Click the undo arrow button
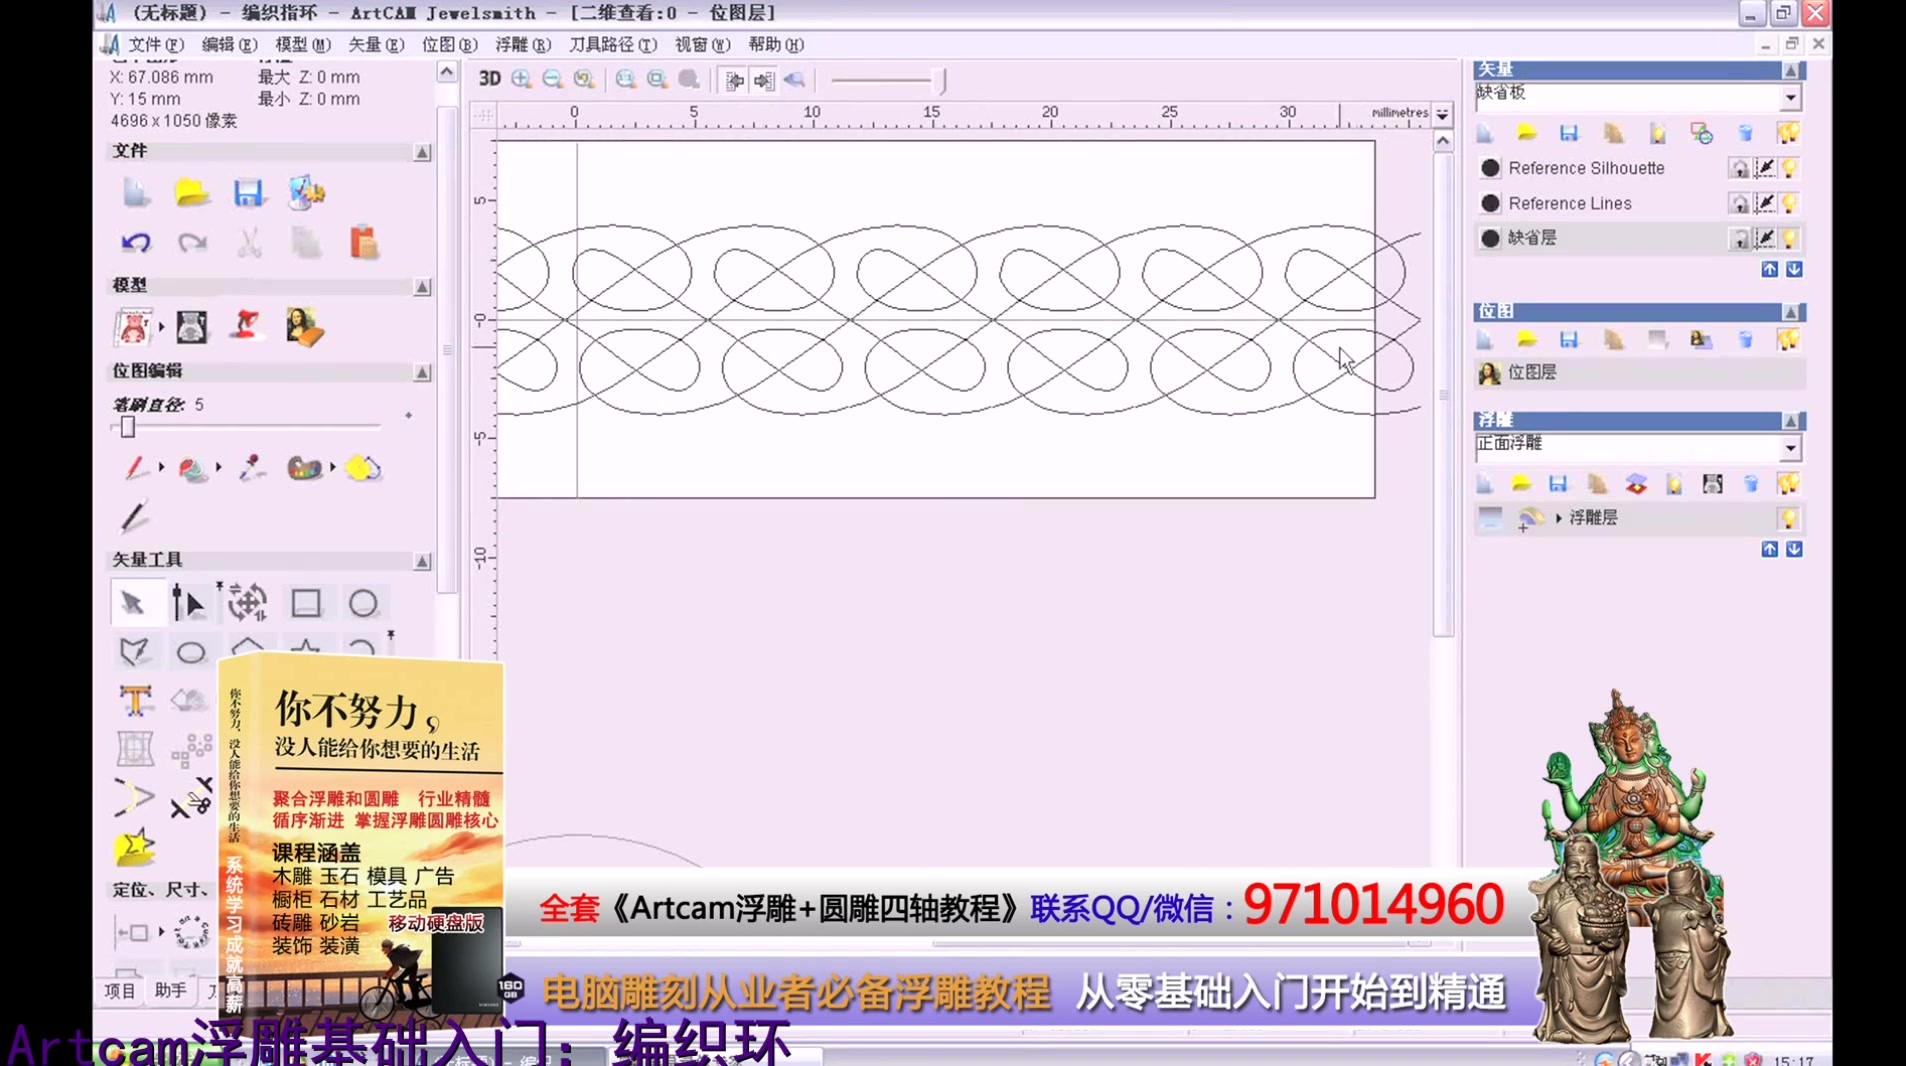The height and width of the screenshot is (1066, 1906). click(x=135, y=242)
